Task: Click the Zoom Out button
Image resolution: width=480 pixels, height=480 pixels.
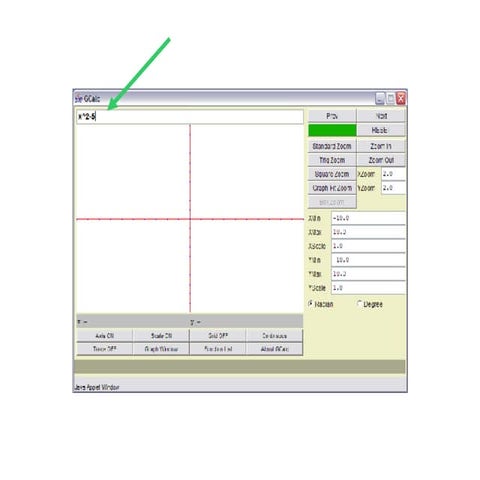Action: click(381, 160)
